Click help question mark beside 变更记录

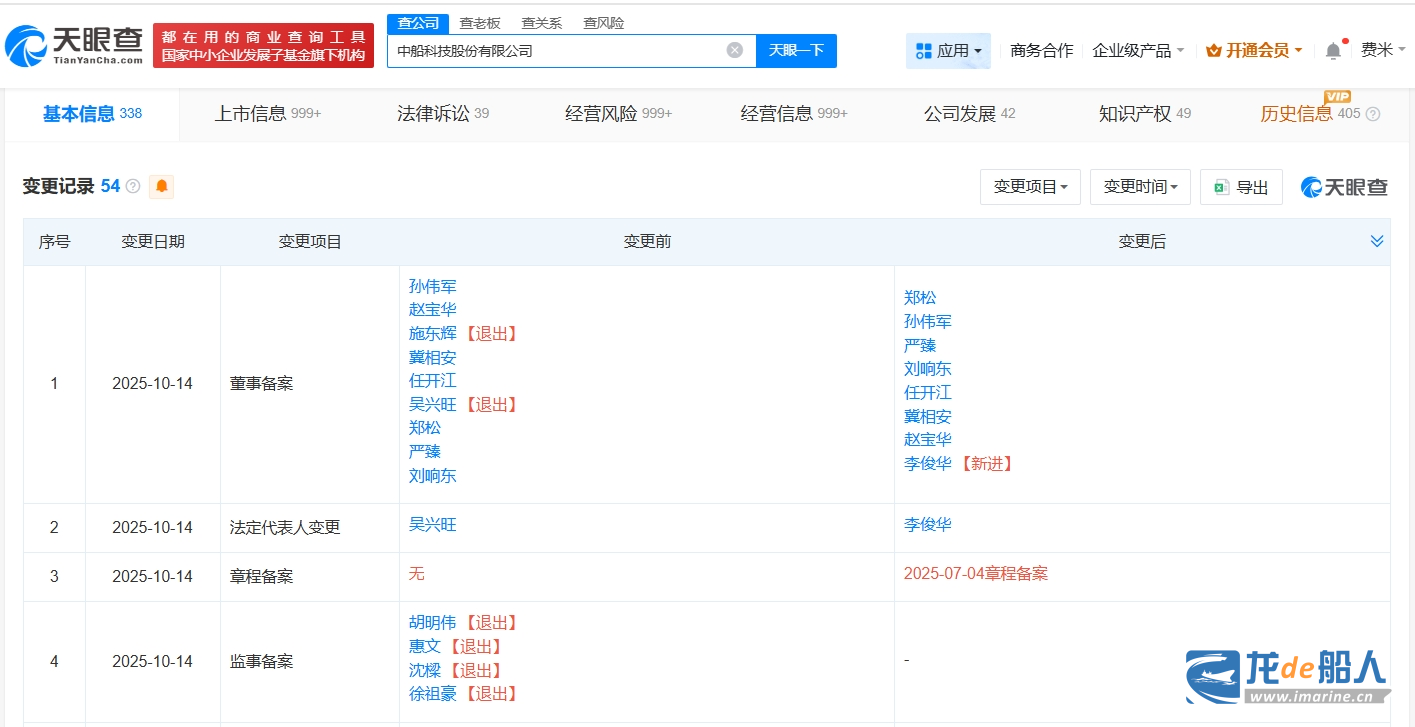pos(133,187)
